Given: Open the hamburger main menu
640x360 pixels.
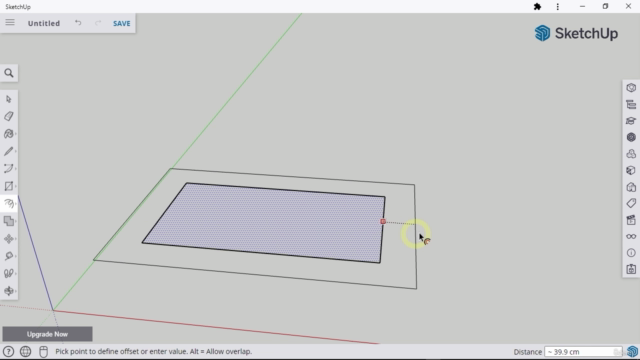Looking at the screenshot, I should point(10,23).
